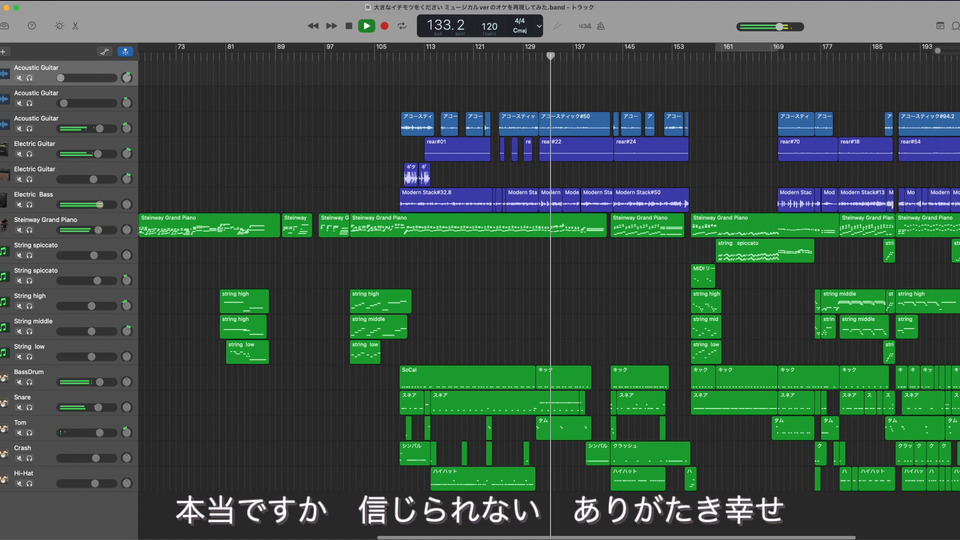
Task: Adjust the master volume slider
Action: [x=770, y=26]
